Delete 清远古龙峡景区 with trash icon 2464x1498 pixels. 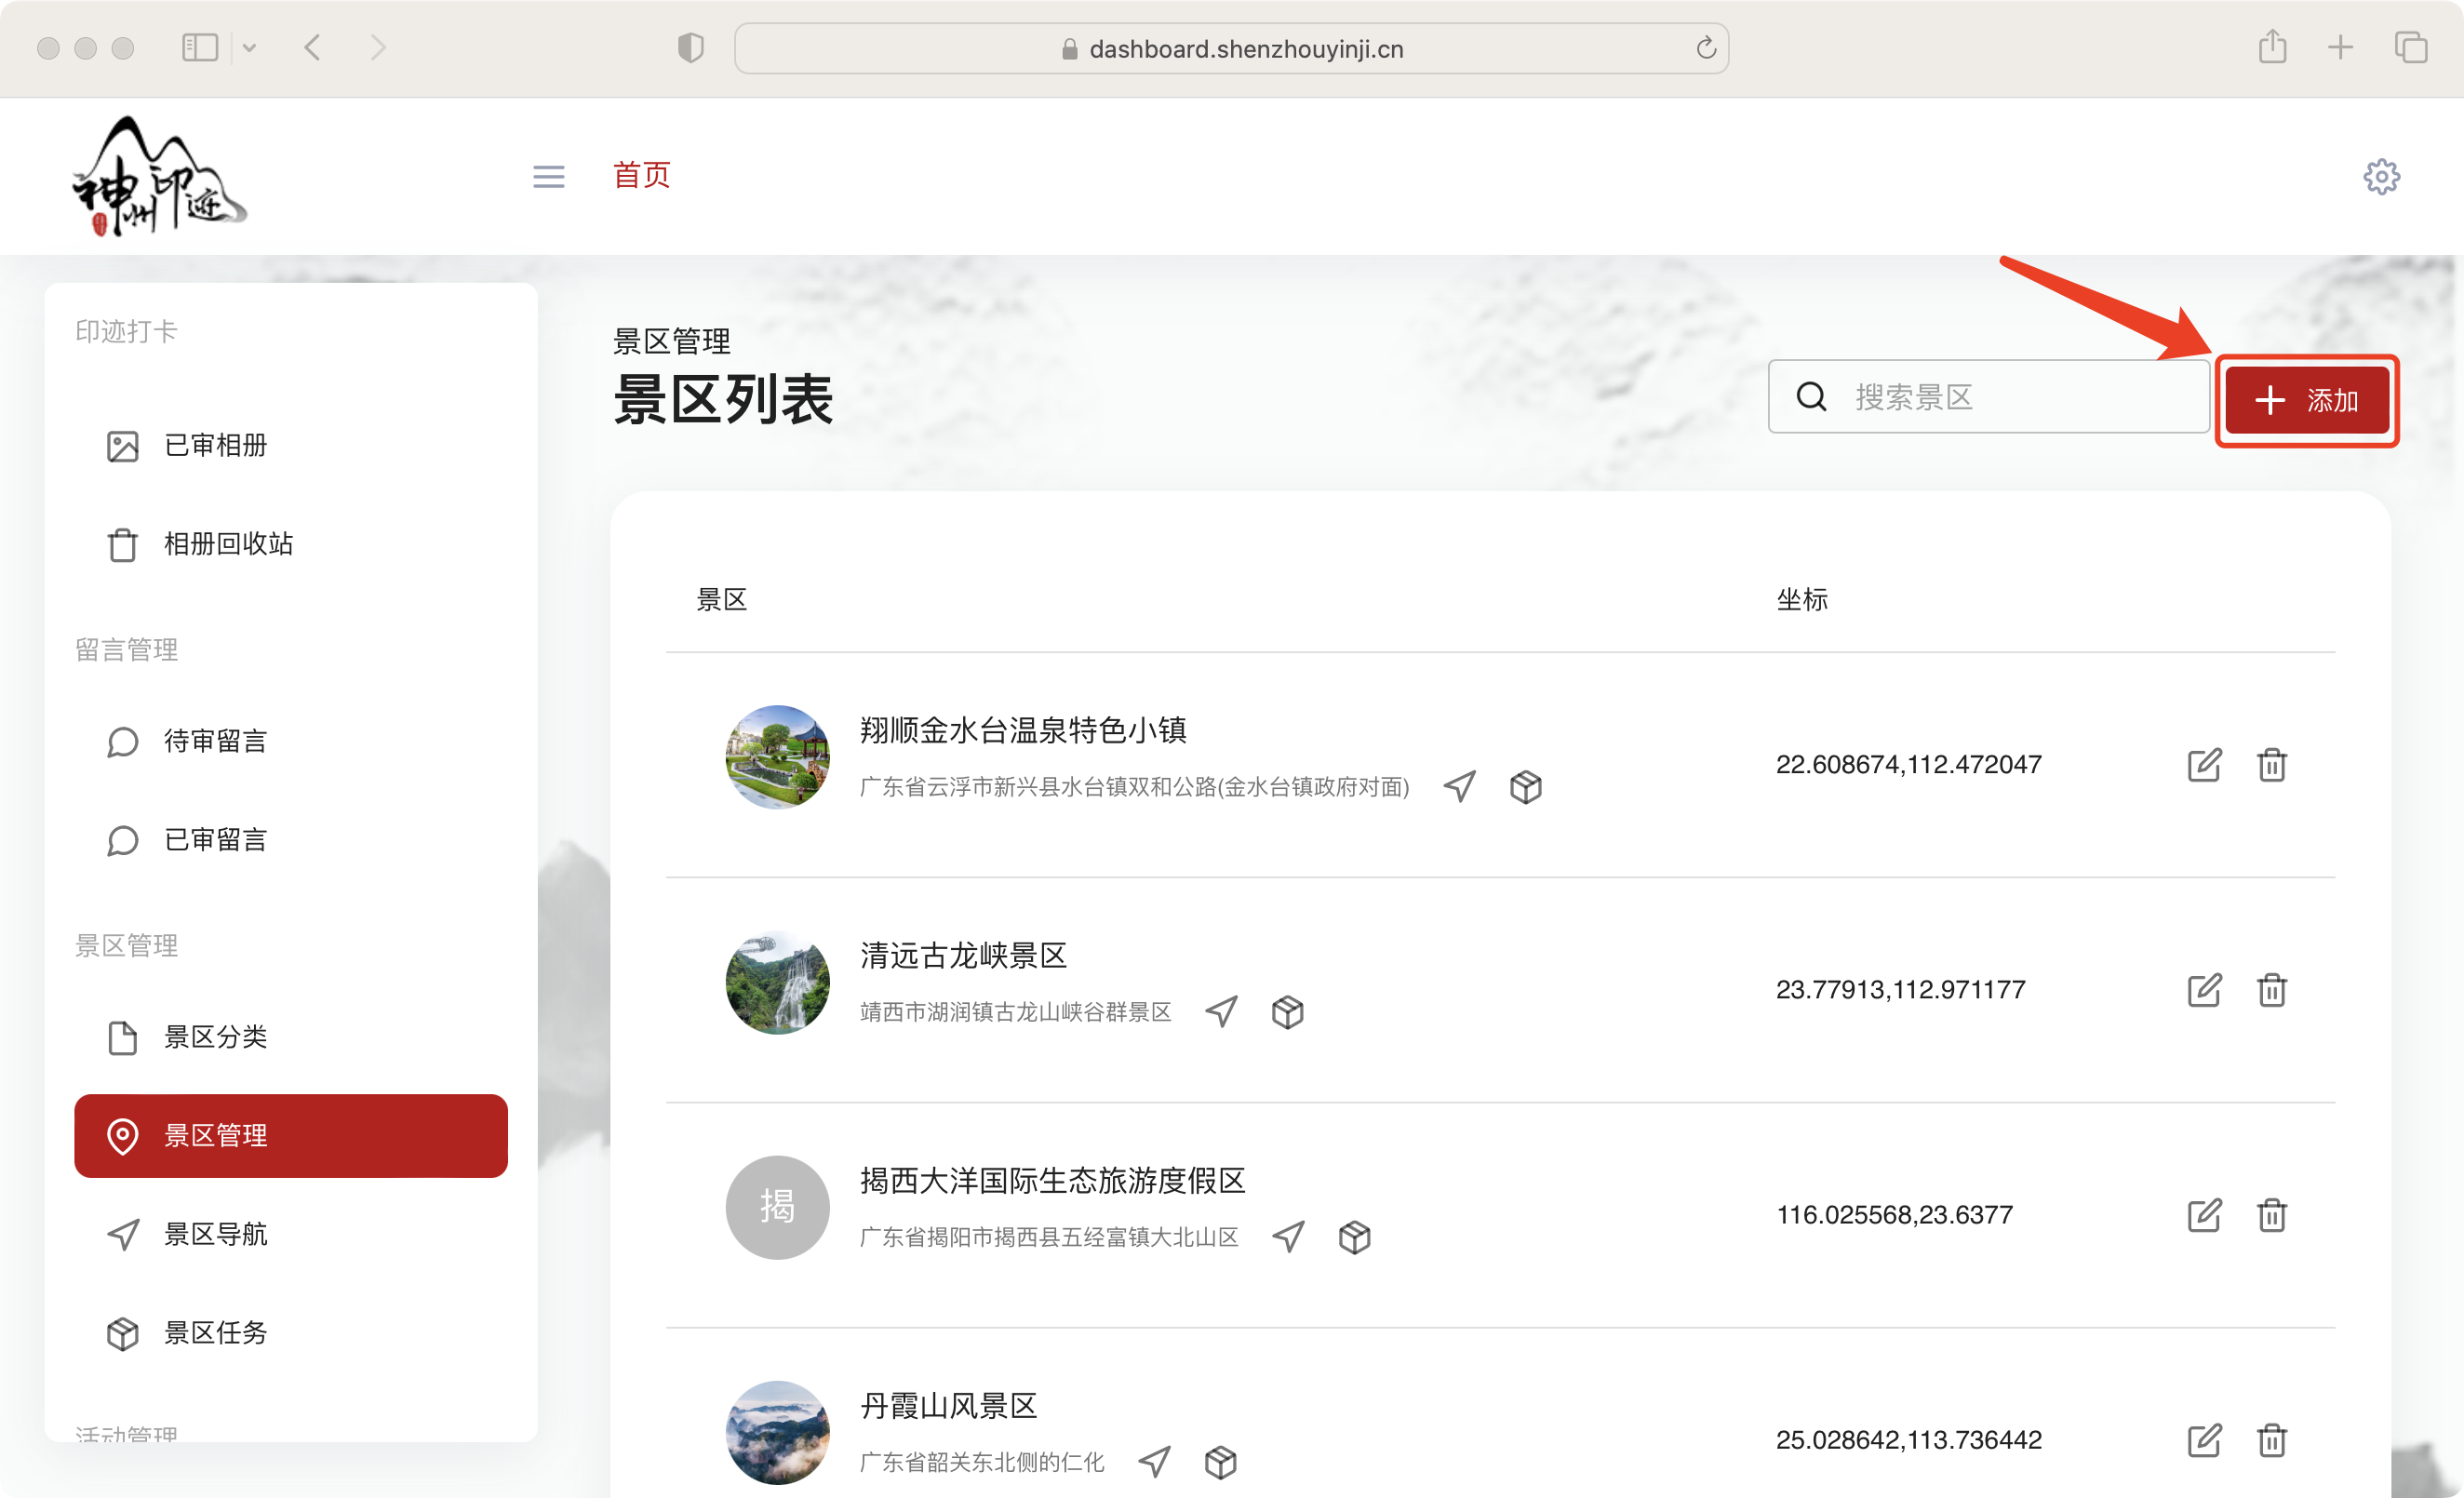click(2271, 990)
